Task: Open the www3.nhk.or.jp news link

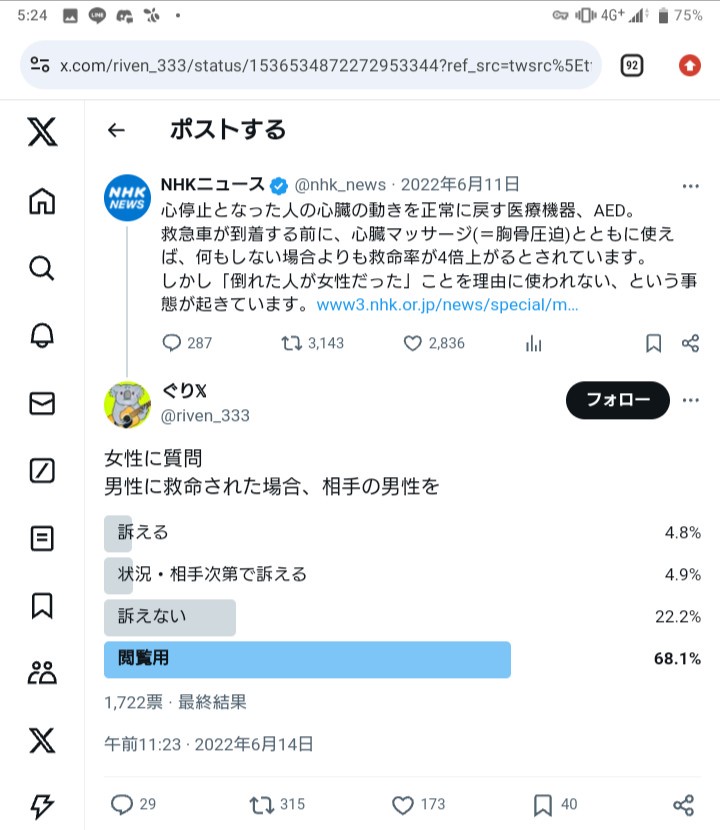Action: (447, 304)
